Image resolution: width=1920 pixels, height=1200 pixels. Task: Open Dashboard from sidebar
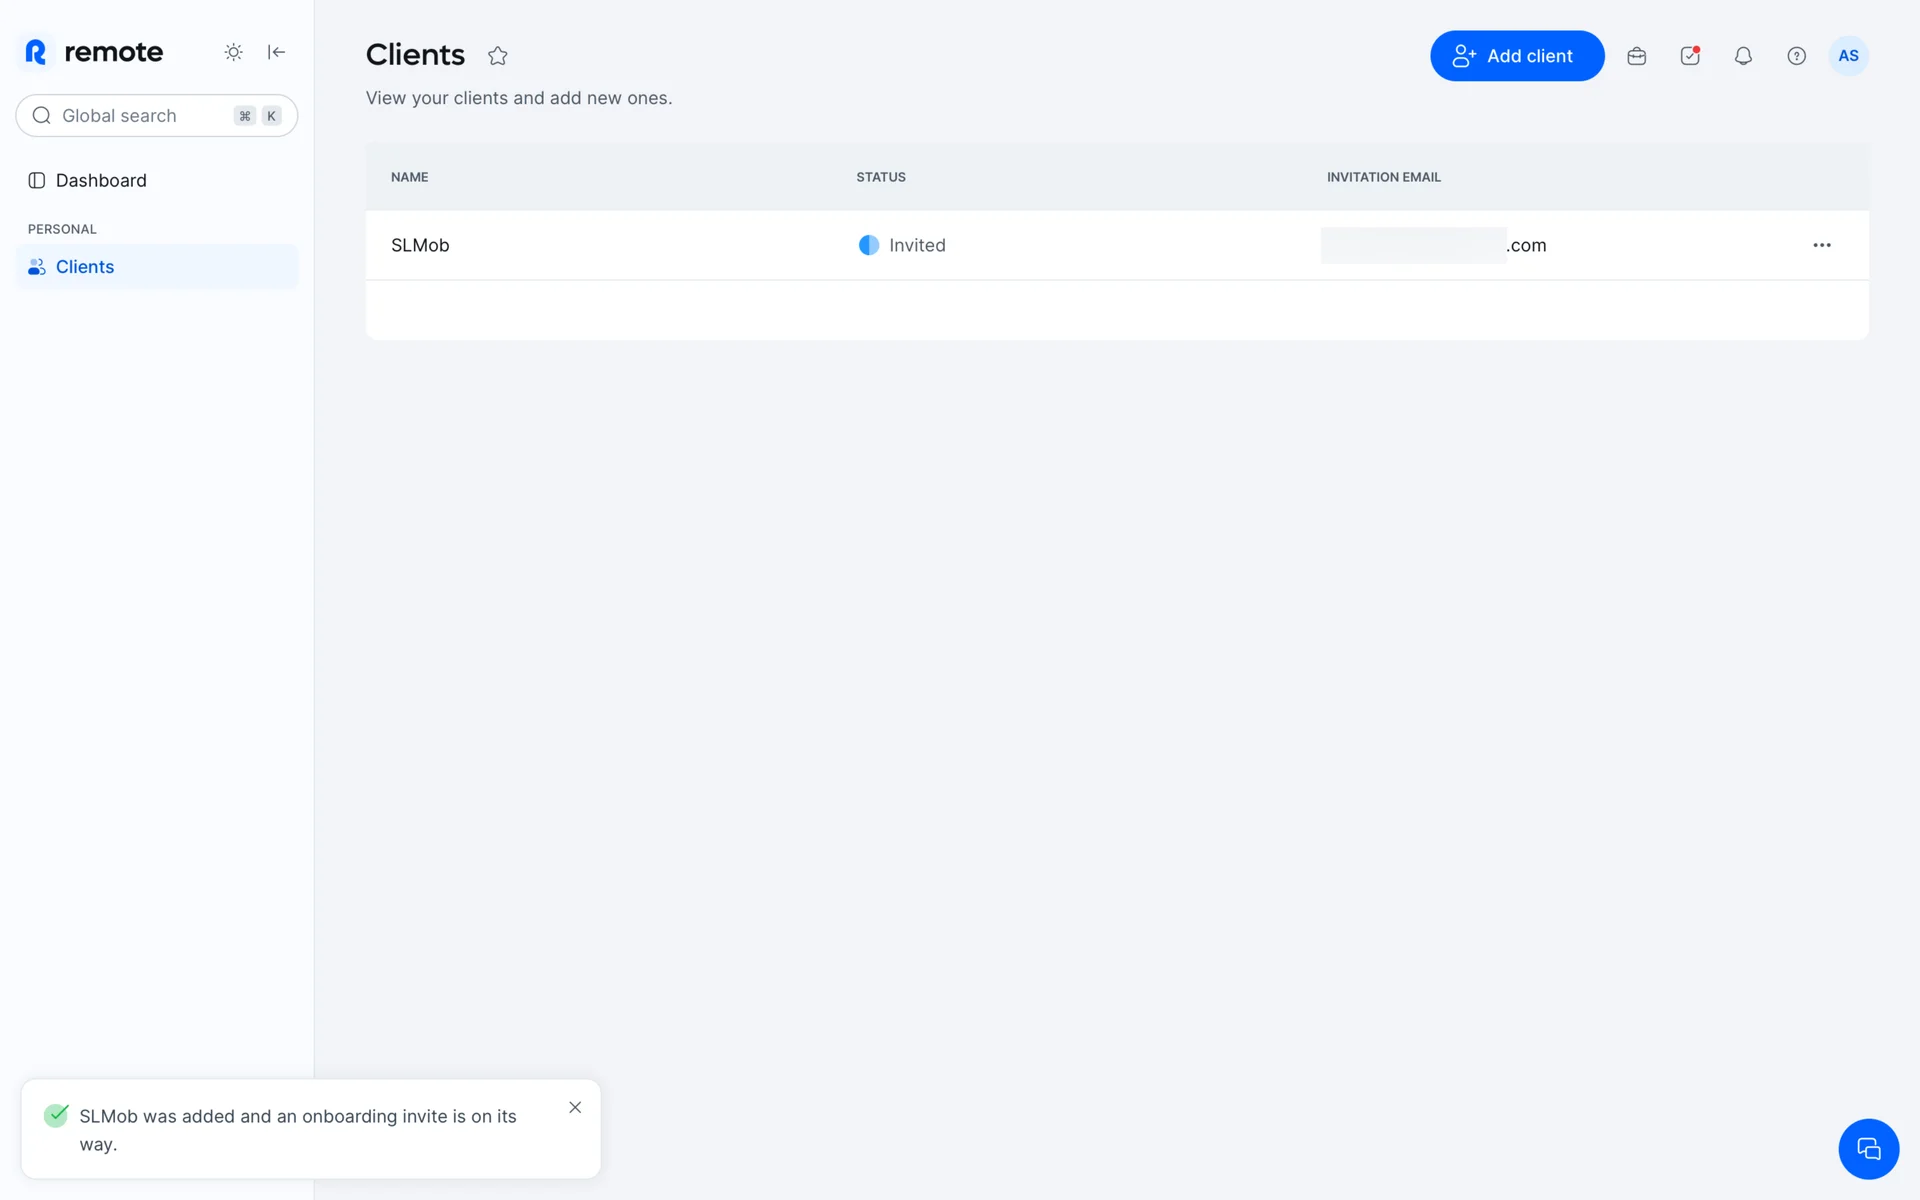pyautogui.click(x=100, y=180)
